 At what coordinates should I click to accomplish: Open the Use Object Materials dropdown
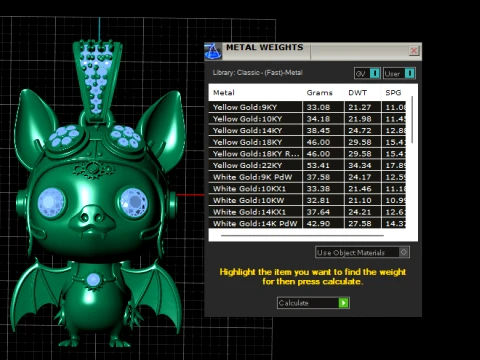pyautogui.click(x=362, y=252)
